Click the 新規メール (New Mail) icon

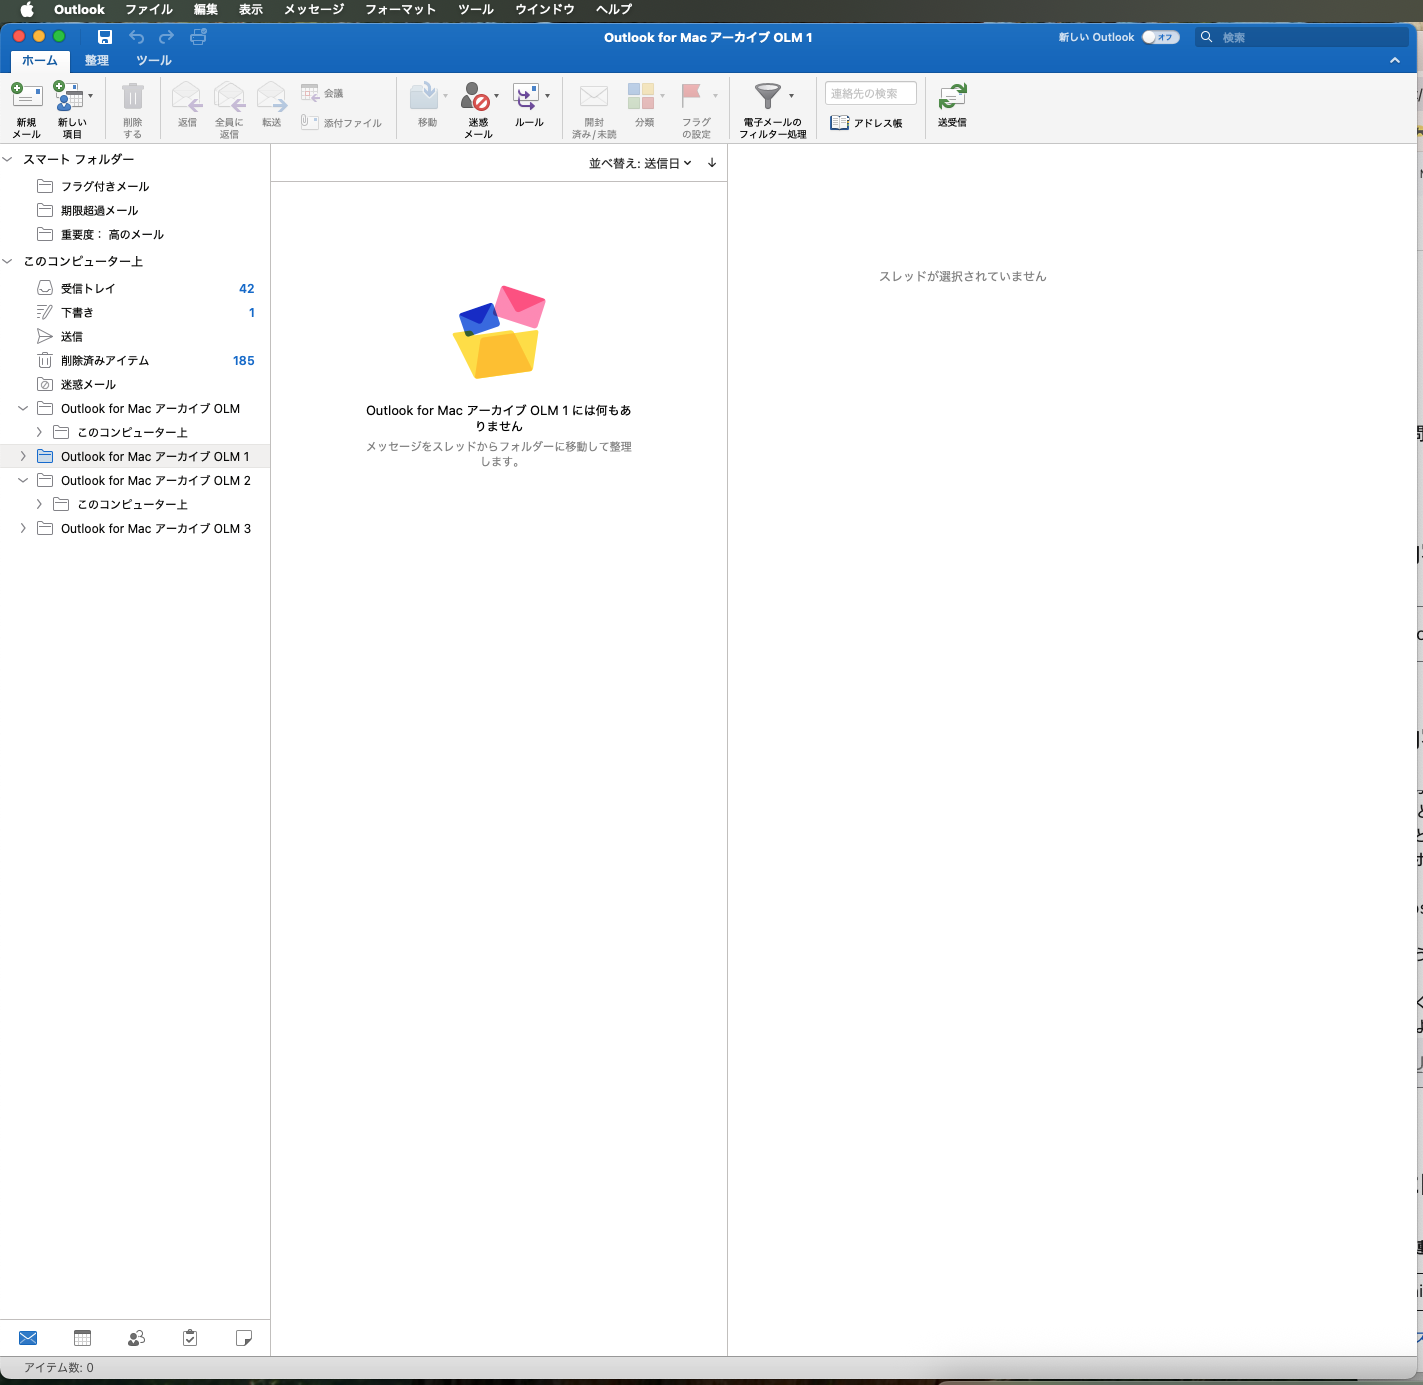click(x=26, y=98)
